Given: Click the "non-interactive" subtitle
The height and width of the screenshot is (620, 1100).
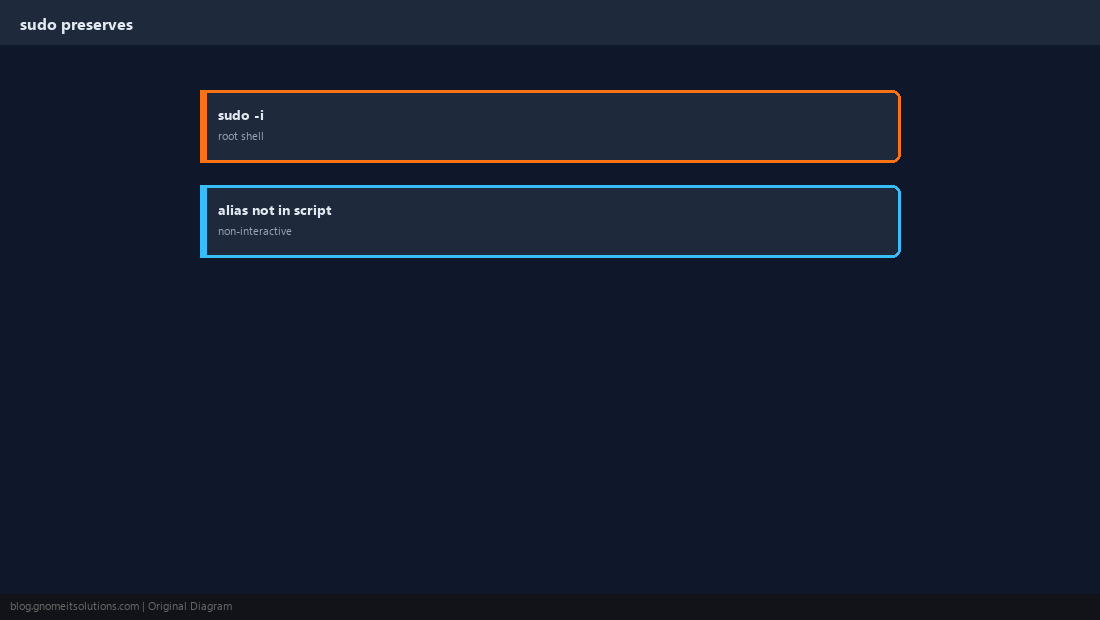Looking at the screenshot, I should pyautogui.click(x=255, y=231).
